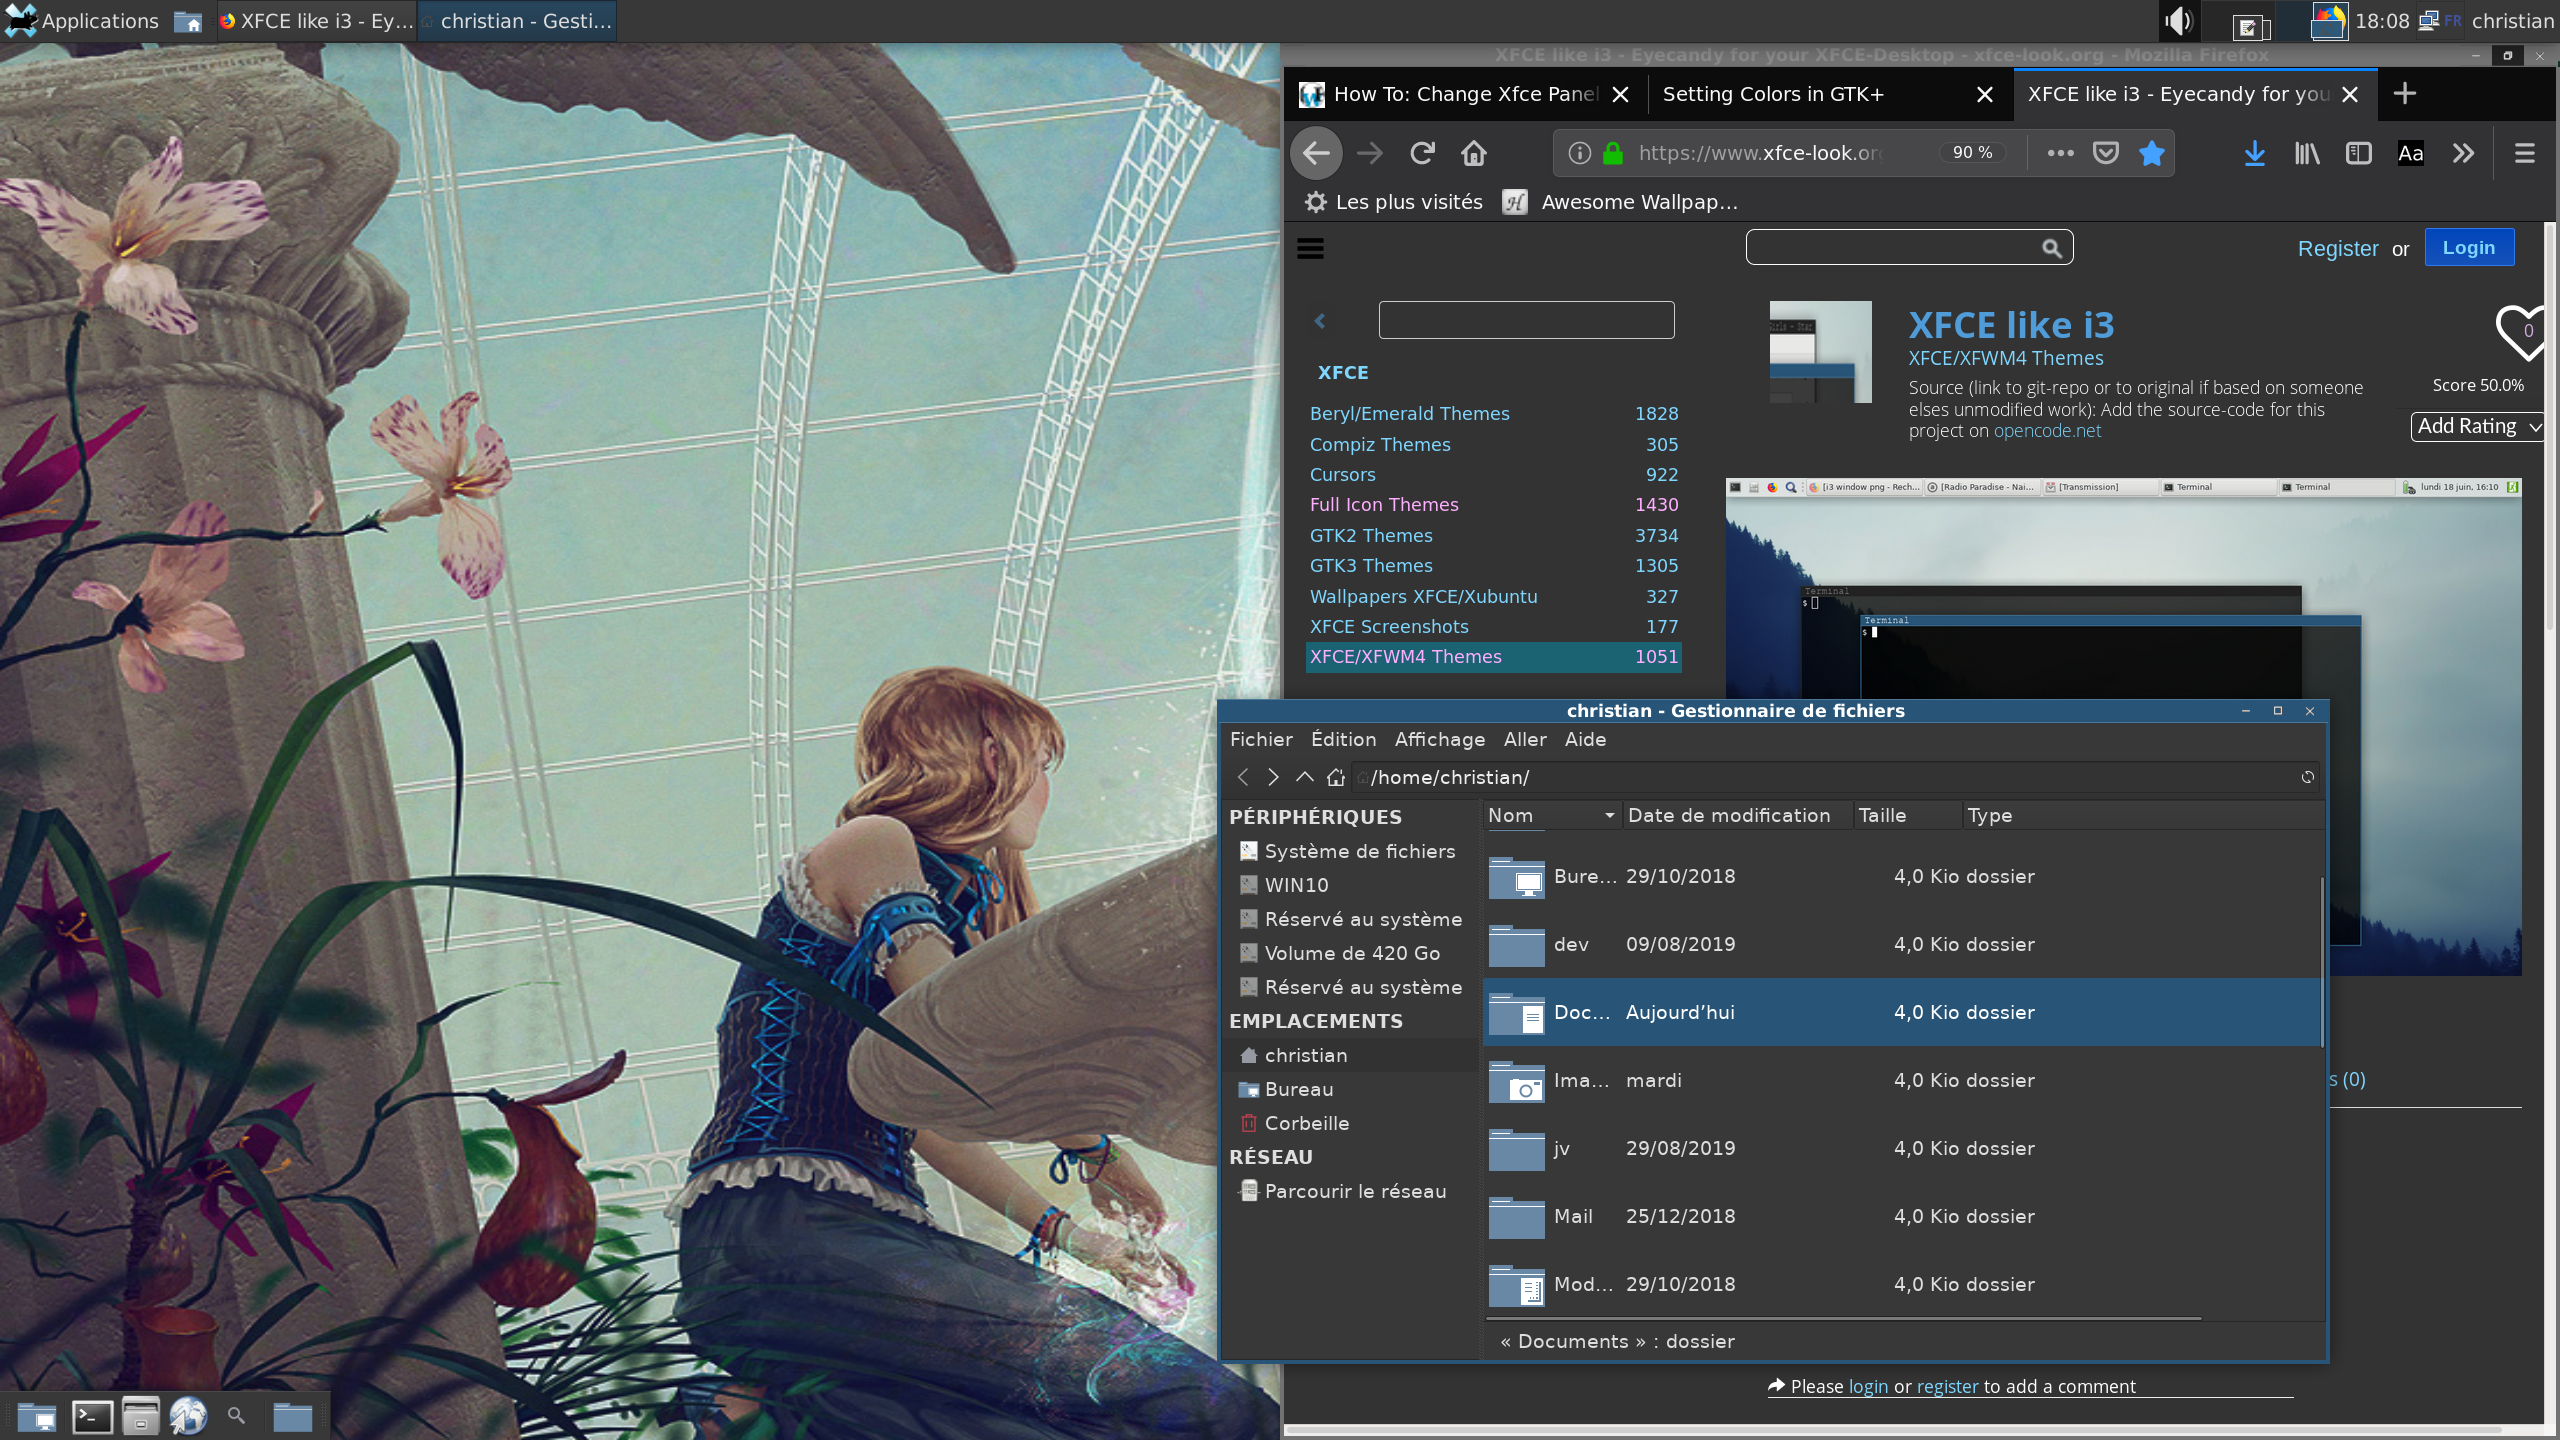Reload the Firefox page
The width and height of the screenshot is (2560, 1440).
coord(1422,153)
